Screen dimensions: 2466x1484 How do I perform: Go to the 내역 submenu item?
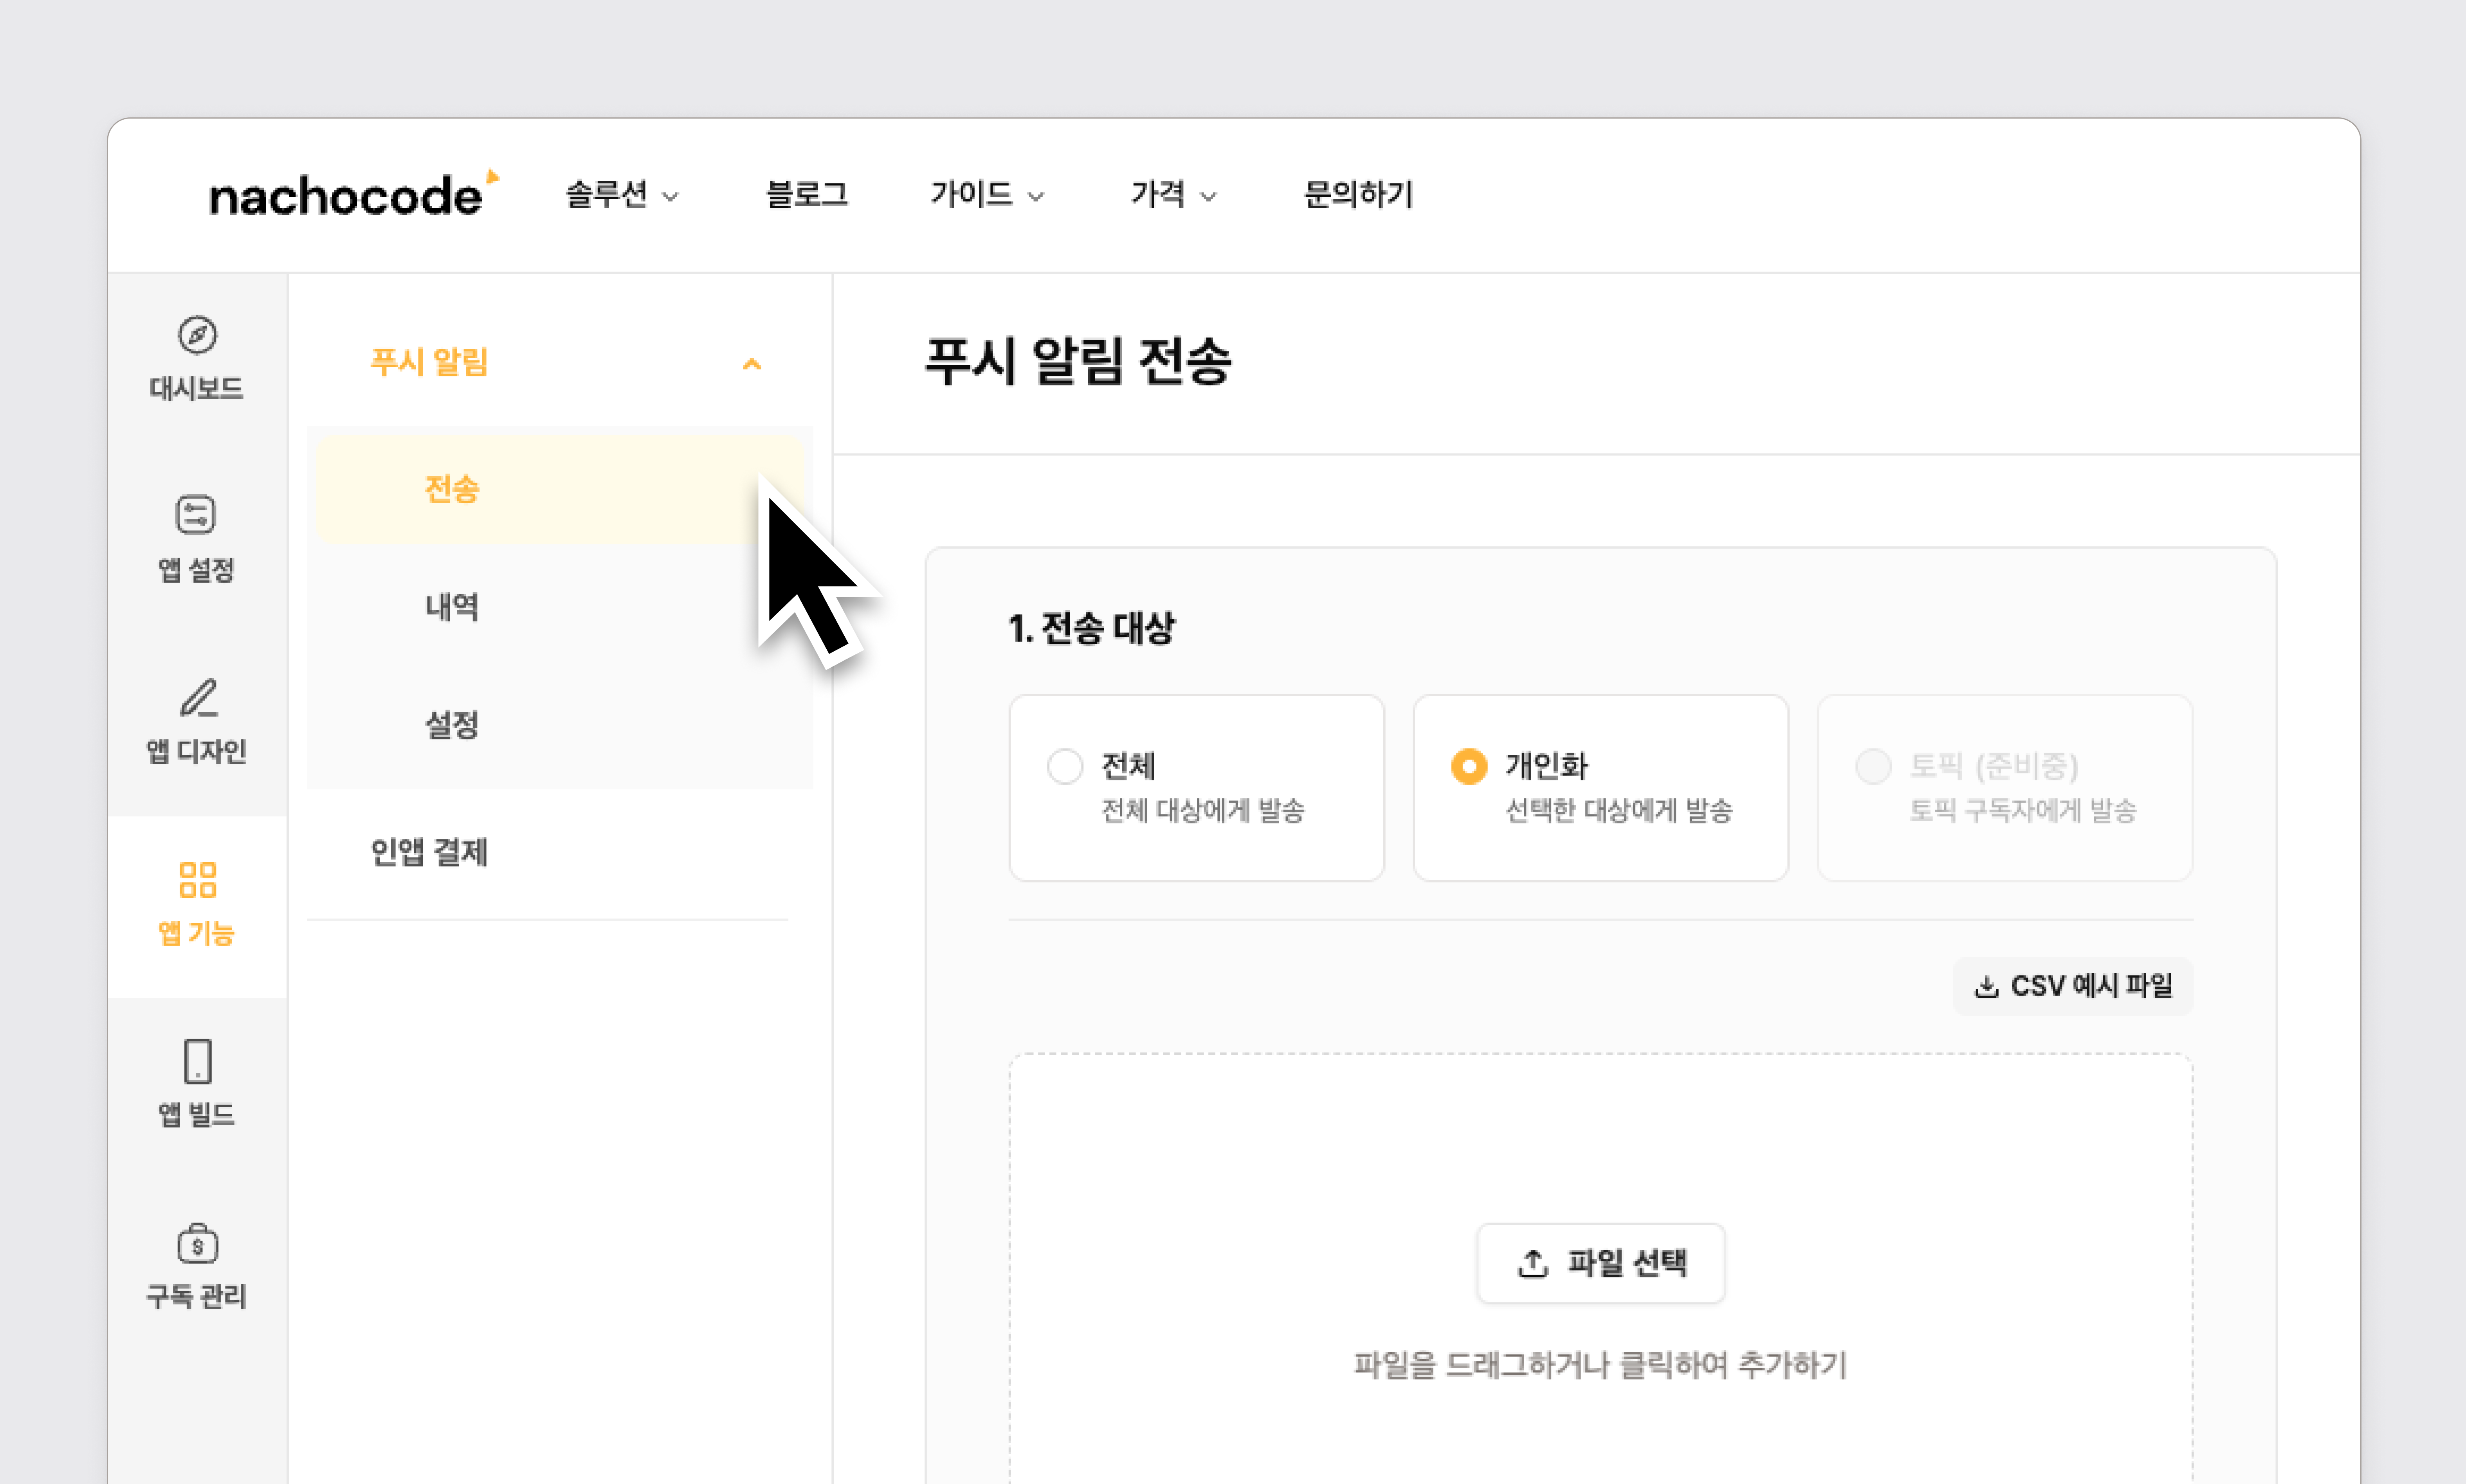click(x=452, y=607)
